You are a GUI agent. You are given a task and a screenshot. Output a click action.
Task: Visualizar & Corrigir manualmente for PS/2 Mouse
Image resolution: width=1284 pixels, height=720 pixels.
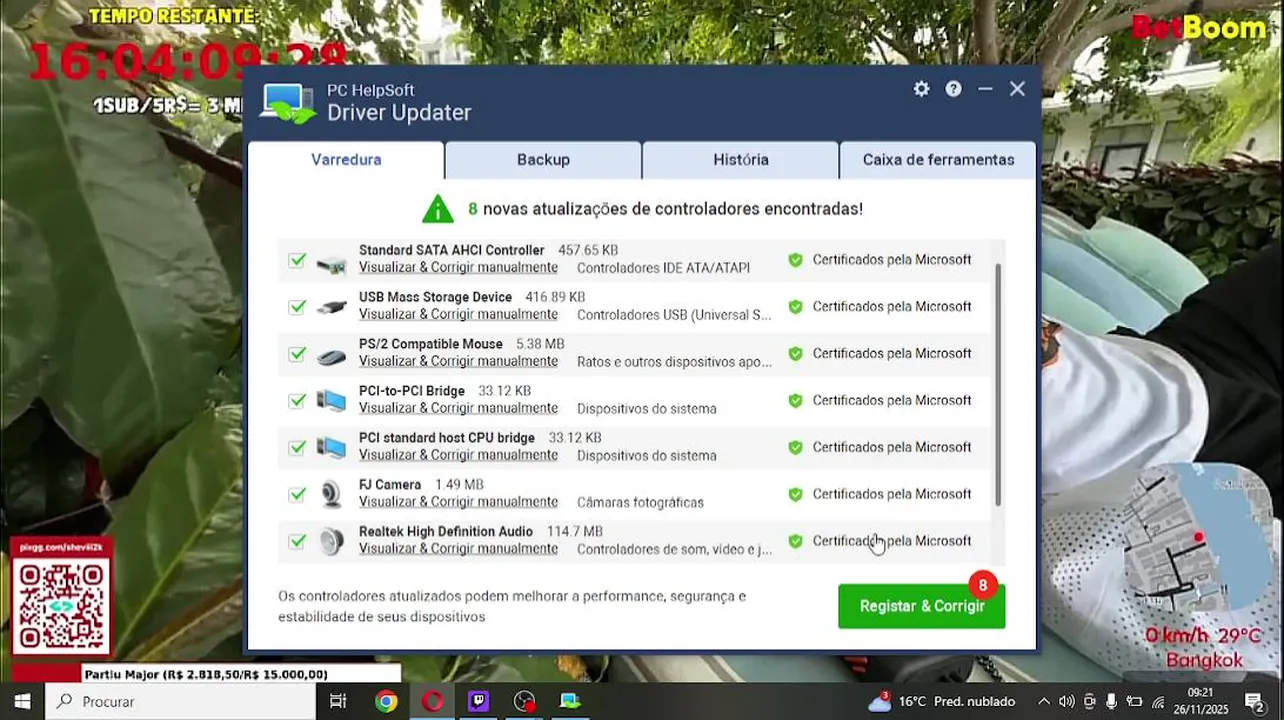pos(458,362)
